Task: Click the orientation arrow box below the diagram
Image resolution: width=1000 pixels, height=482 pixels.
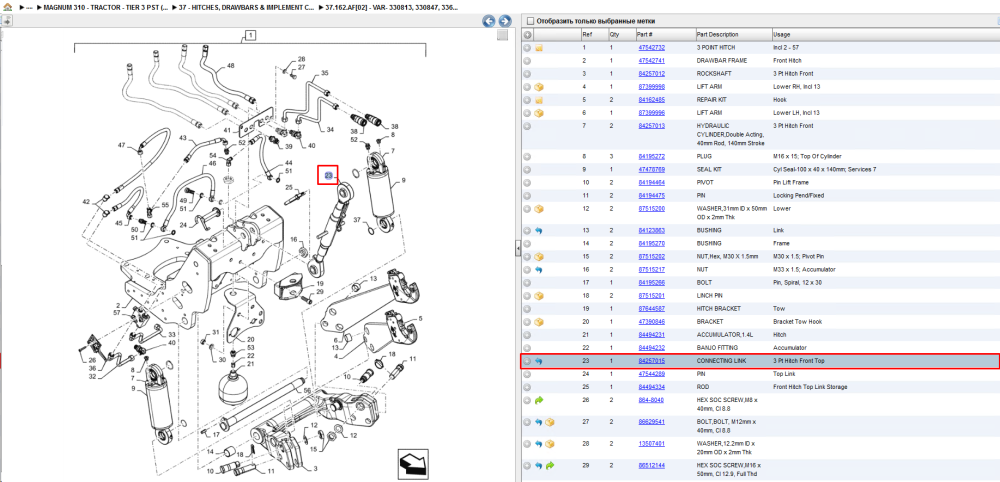Action: pyautogui.click(x=411, y=462)
